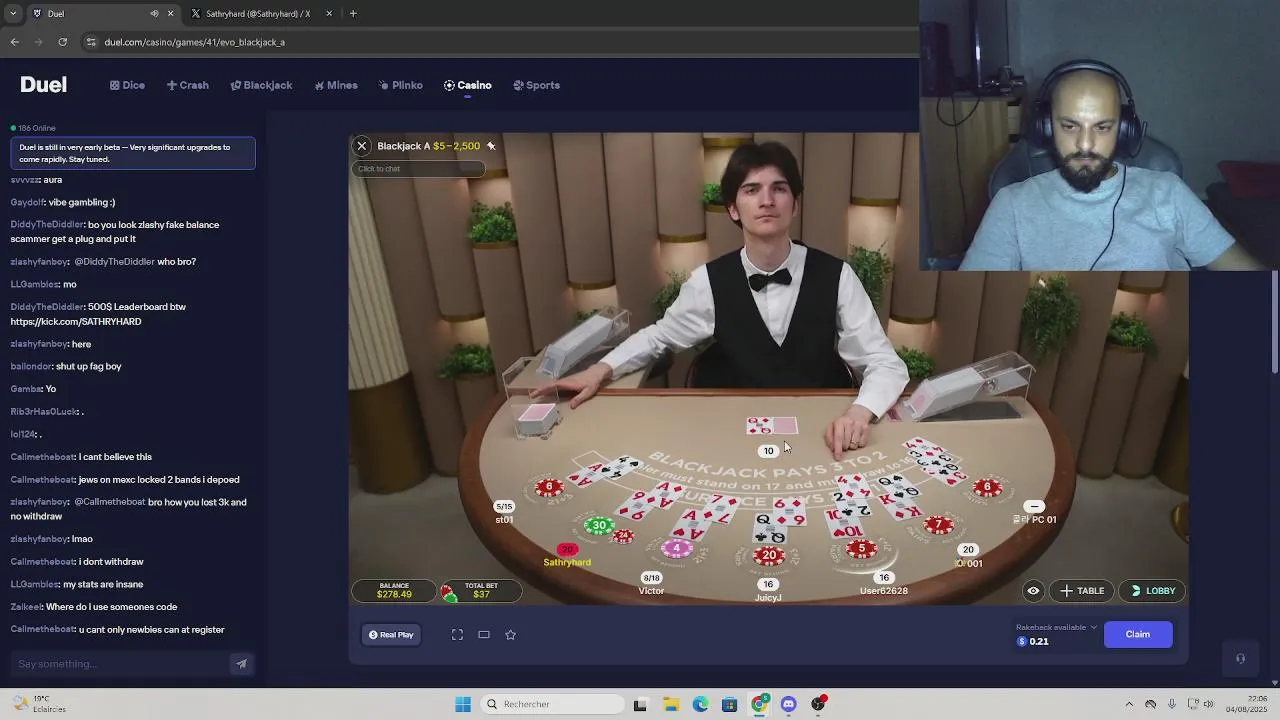Switch to theater mode view

point(484,635)
